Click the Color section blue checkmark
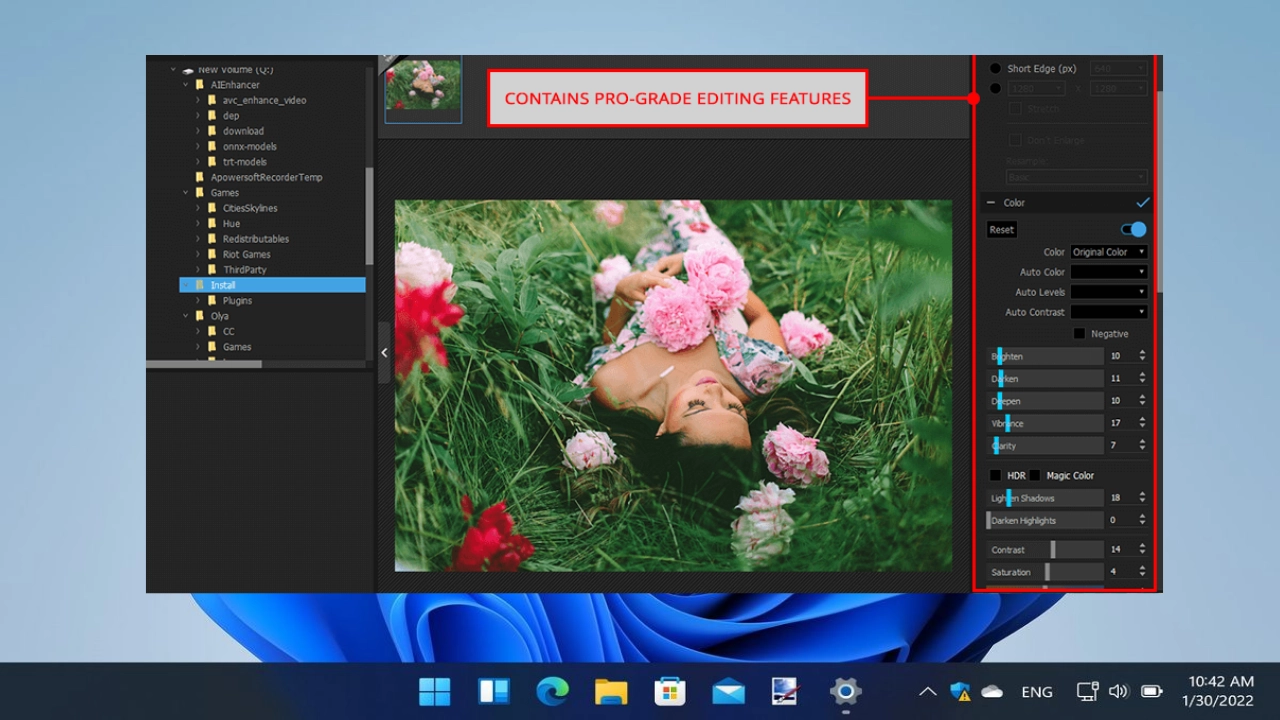Image resolution: width=1280 pixels, height=720 pixels. (x=1143, y=202)
